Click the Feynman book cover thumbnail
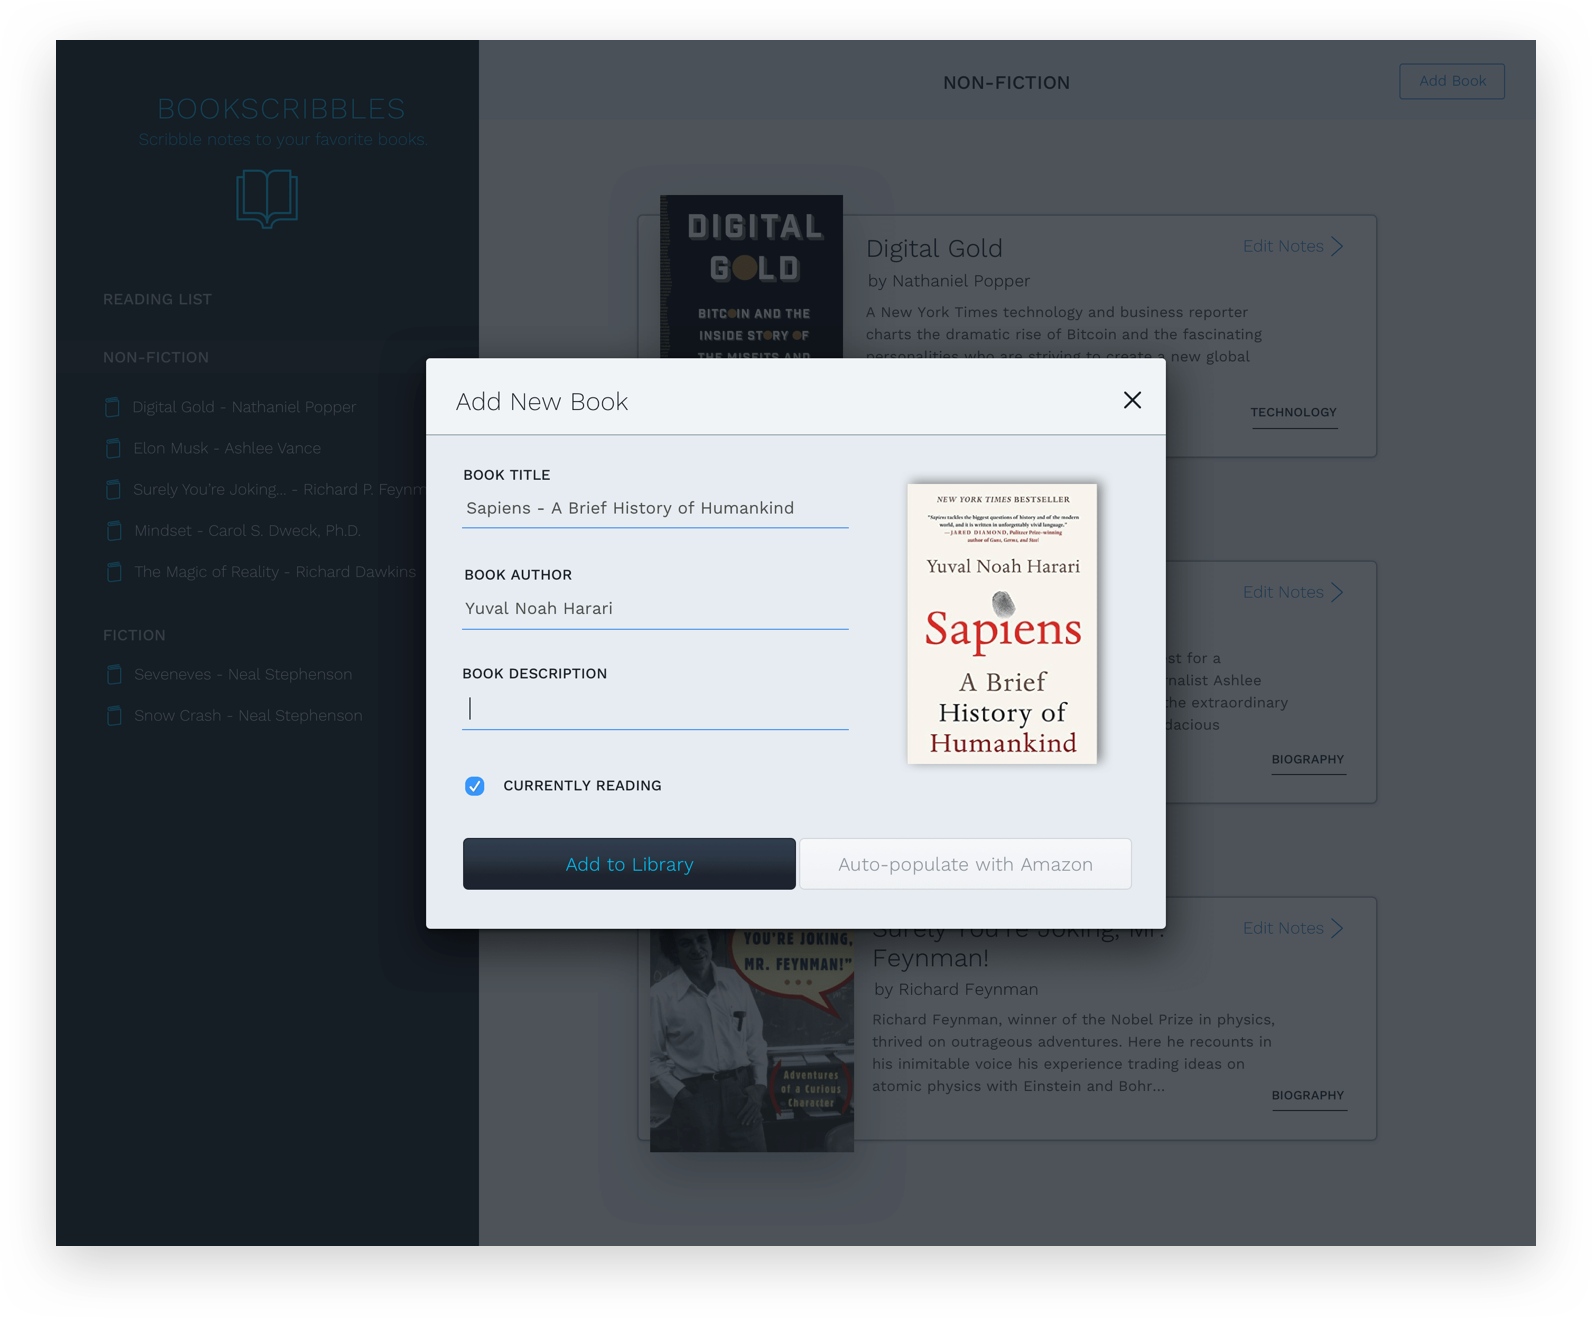 [752, 1040]
